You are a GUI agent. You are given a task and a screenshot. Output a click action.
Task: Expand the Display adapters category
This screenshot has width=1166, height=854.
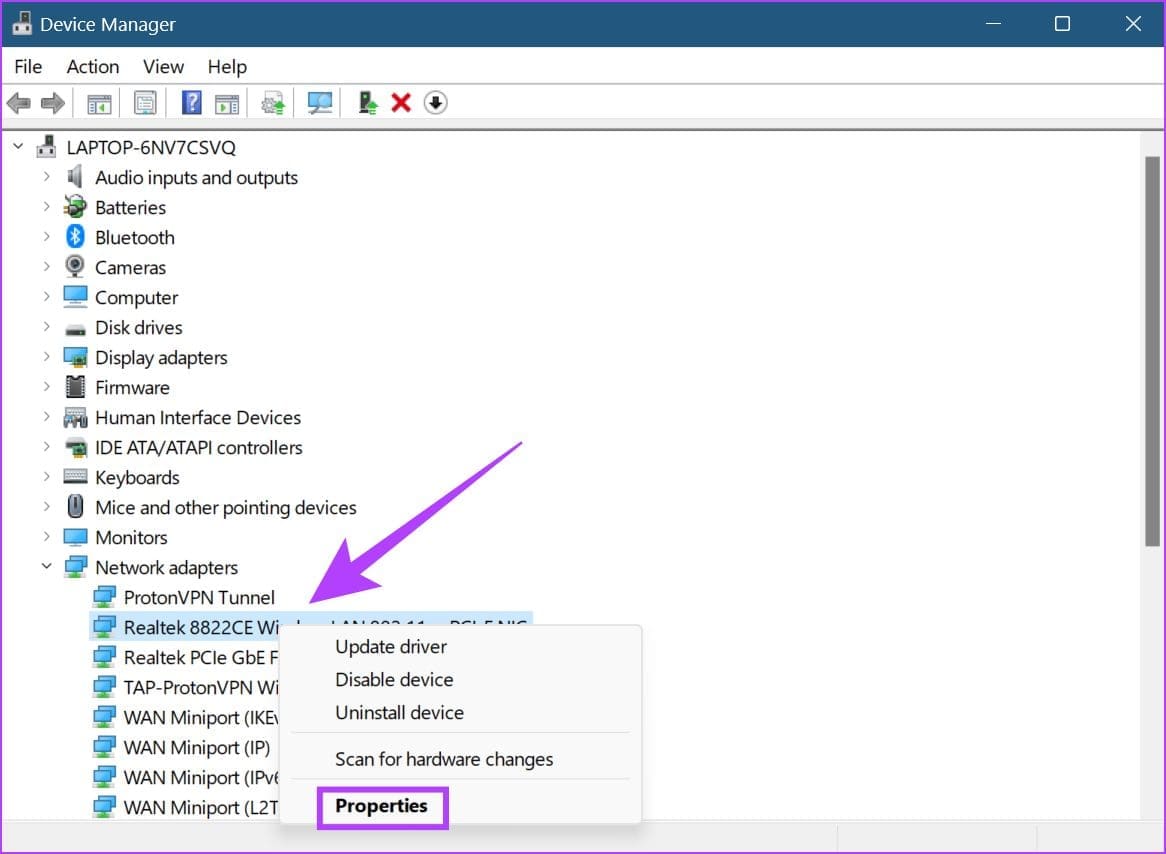46,357
